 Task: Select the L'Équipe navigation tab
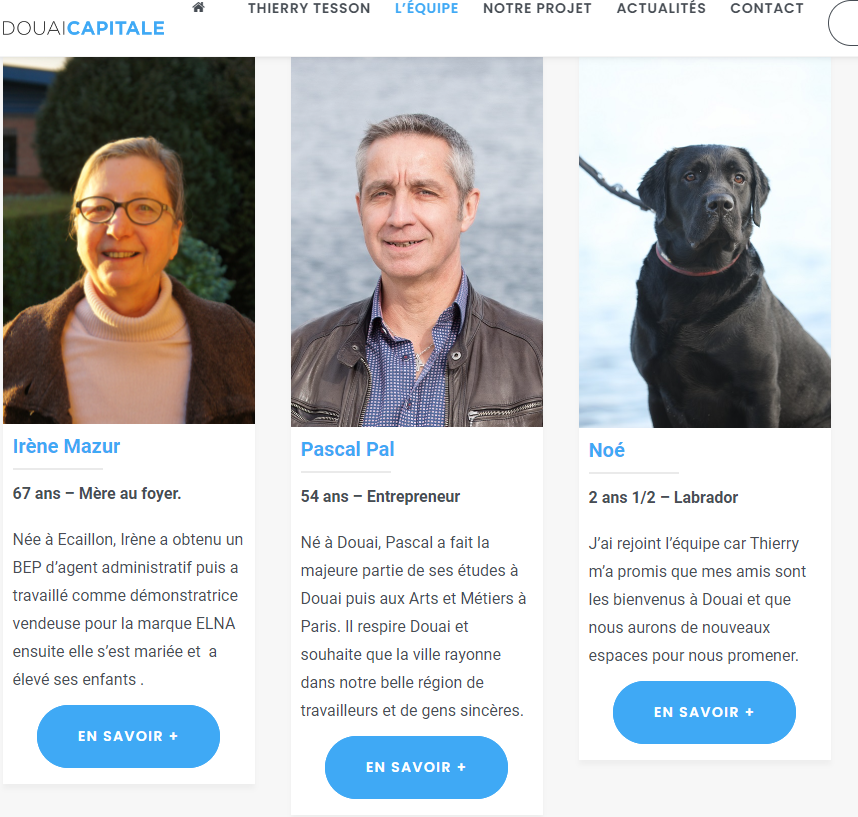pyautogui.click(x=427, y=8)
